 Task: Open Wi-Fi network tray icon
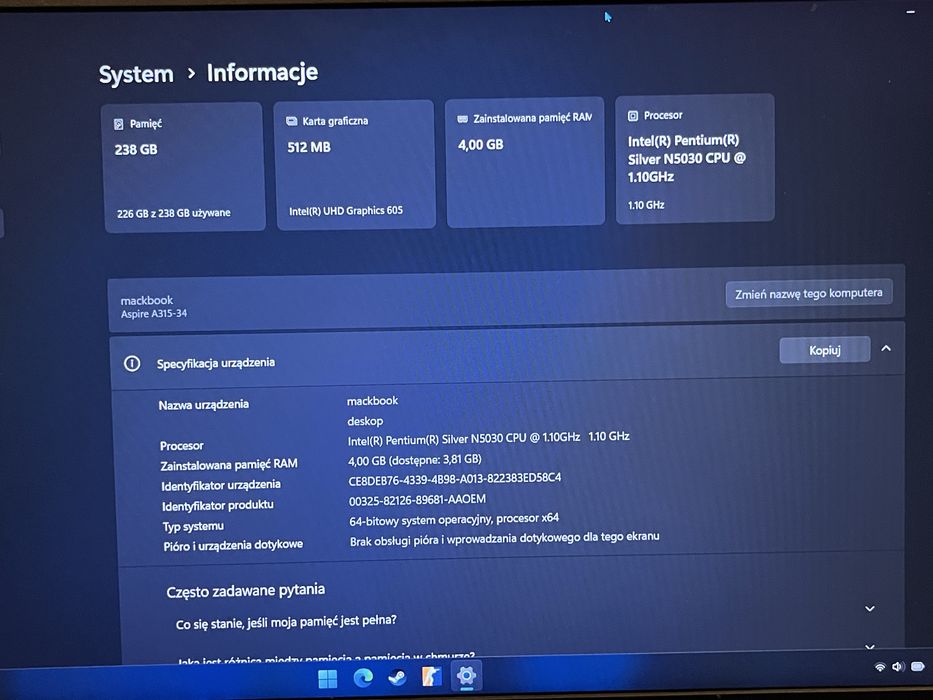pos(880,667)
